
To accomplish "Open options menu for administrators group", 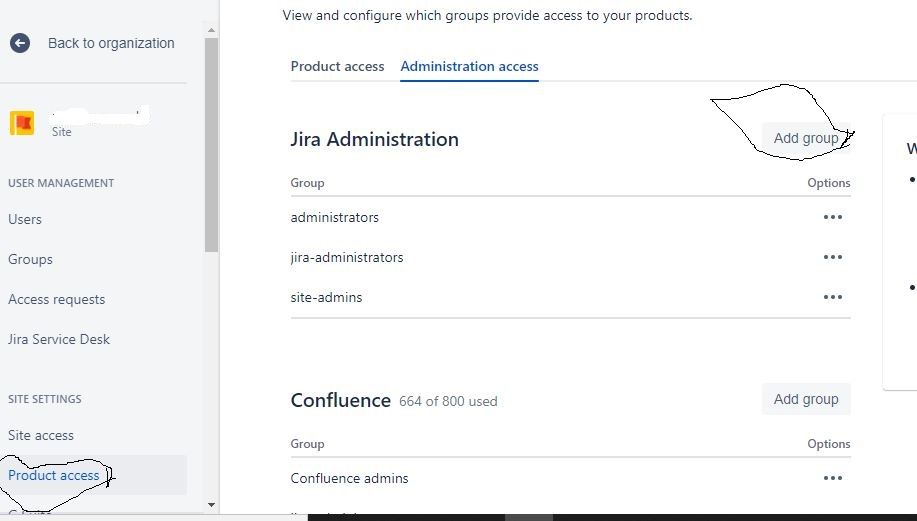I will pos(833,218).
